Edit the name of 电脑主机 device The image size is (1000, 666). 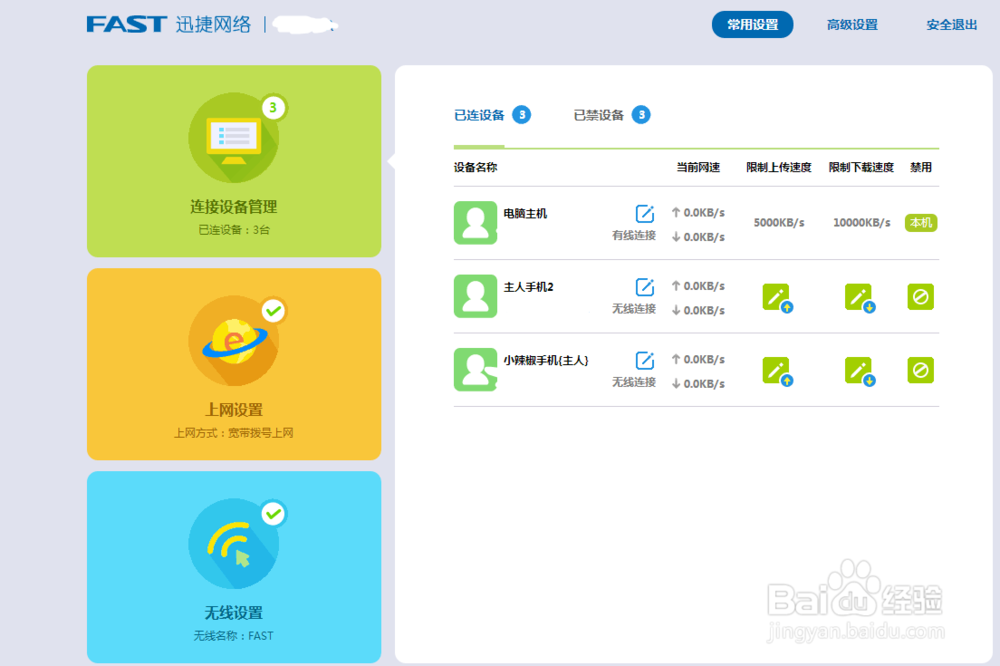(643, 211)
